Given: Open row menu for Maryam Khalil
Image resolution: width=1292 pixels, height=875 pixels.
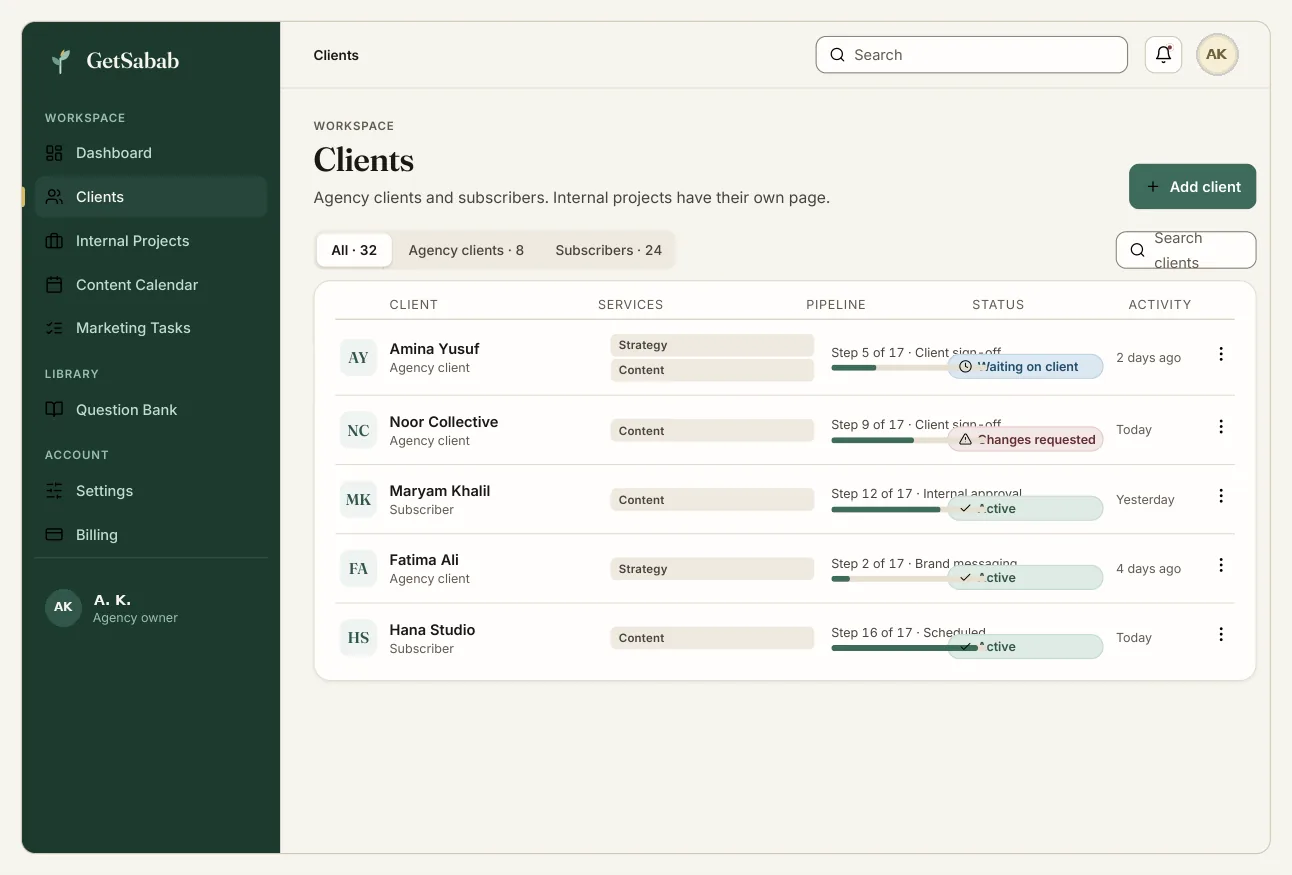Looking at the screenshot, I should click(1221, 496).
